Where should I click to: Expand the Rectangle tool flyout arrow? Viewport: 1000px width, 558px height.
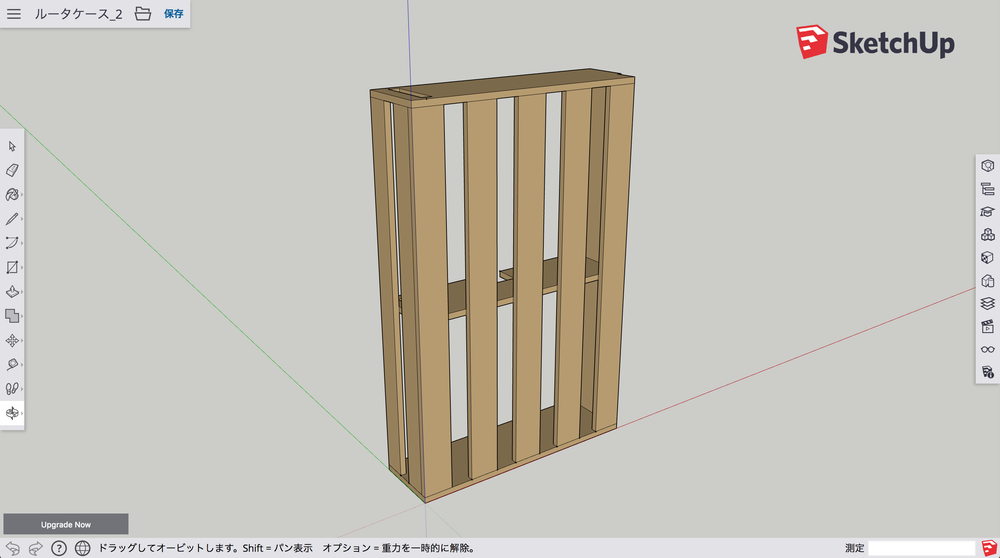click(22, 267)
